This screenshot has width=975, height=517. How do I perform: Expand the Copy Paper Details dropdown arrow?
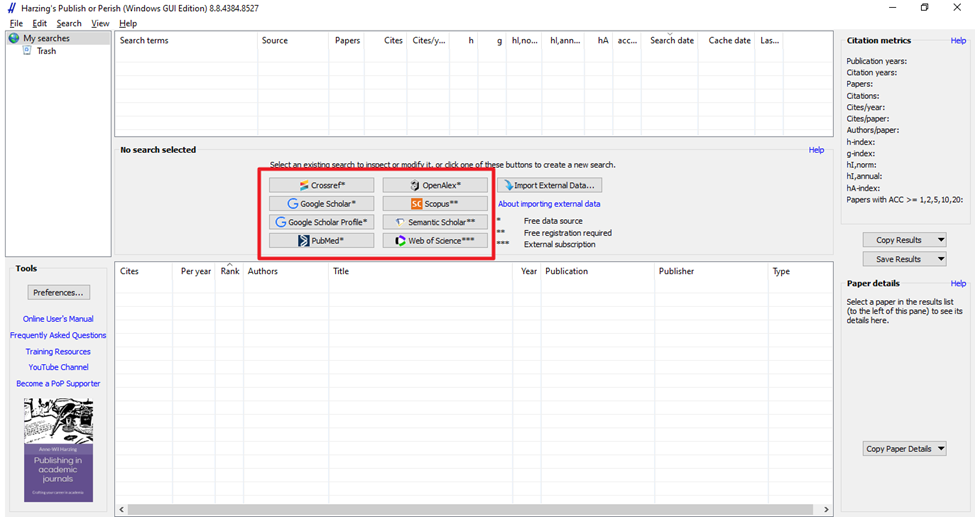coord(941,449)
